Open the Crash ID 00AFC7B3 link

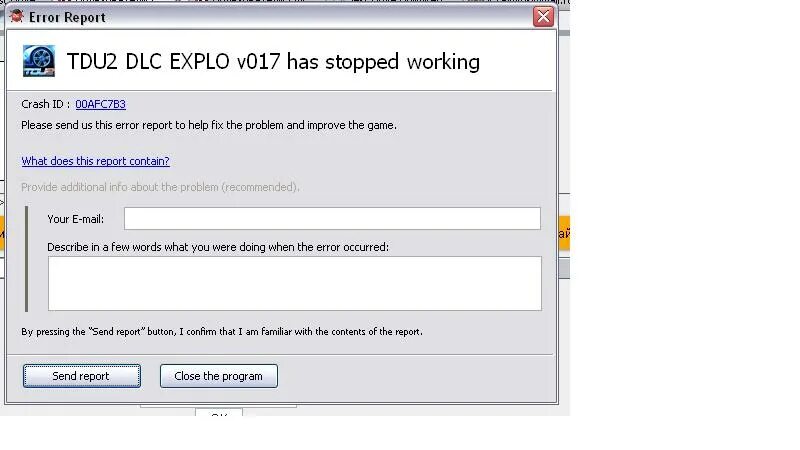[101, 104]
